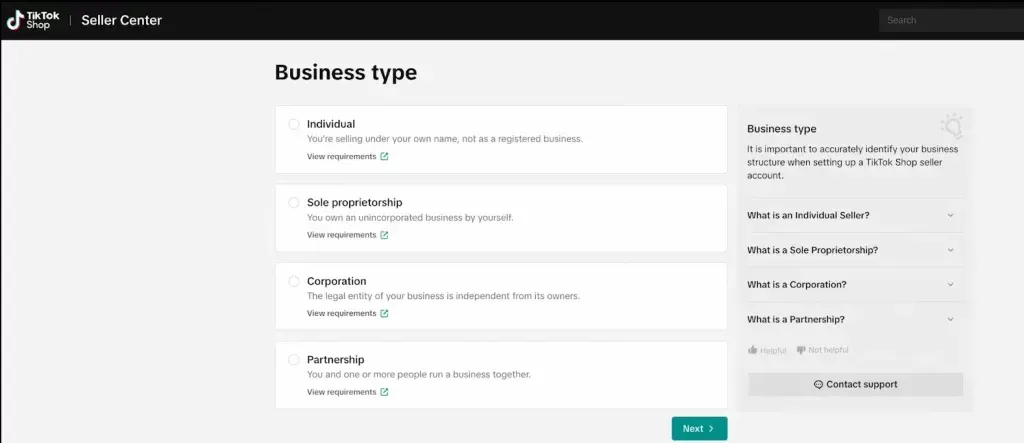This screenshot has height=443, width=1024.
Task: Select the Sole proprietorship radio button
Action: pyautogui.click(x=294, y=202)
